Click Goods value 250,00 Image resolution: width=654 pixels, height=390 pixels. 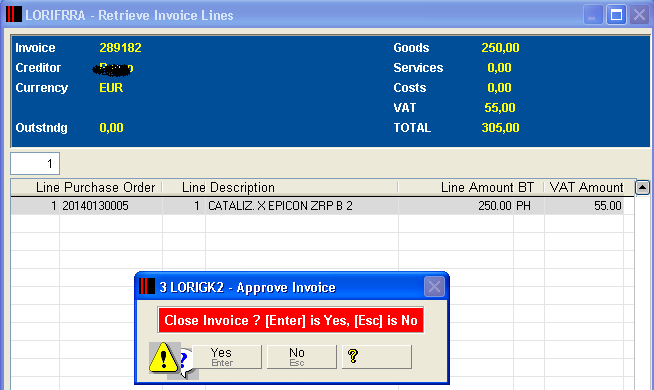500,48
